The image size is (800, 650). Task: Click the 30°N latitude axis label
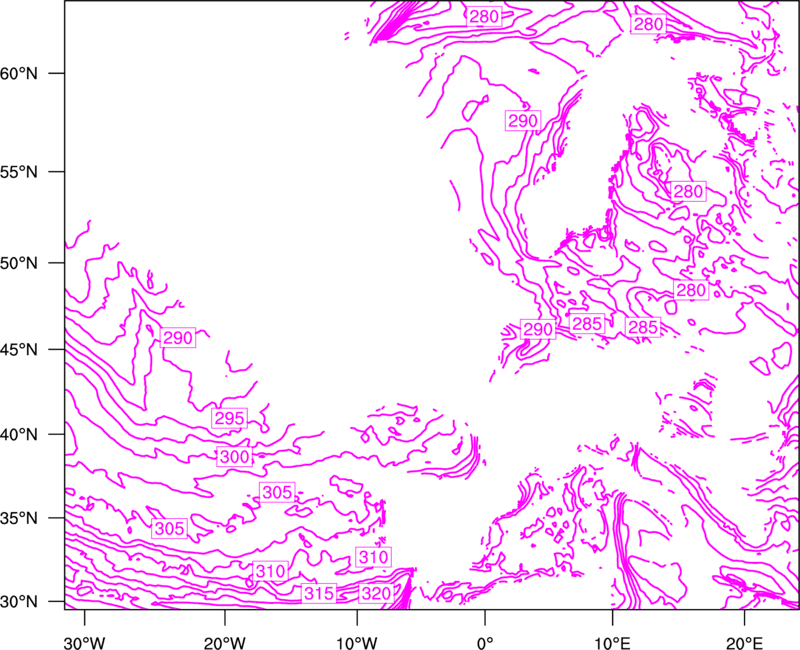(19, 602)
